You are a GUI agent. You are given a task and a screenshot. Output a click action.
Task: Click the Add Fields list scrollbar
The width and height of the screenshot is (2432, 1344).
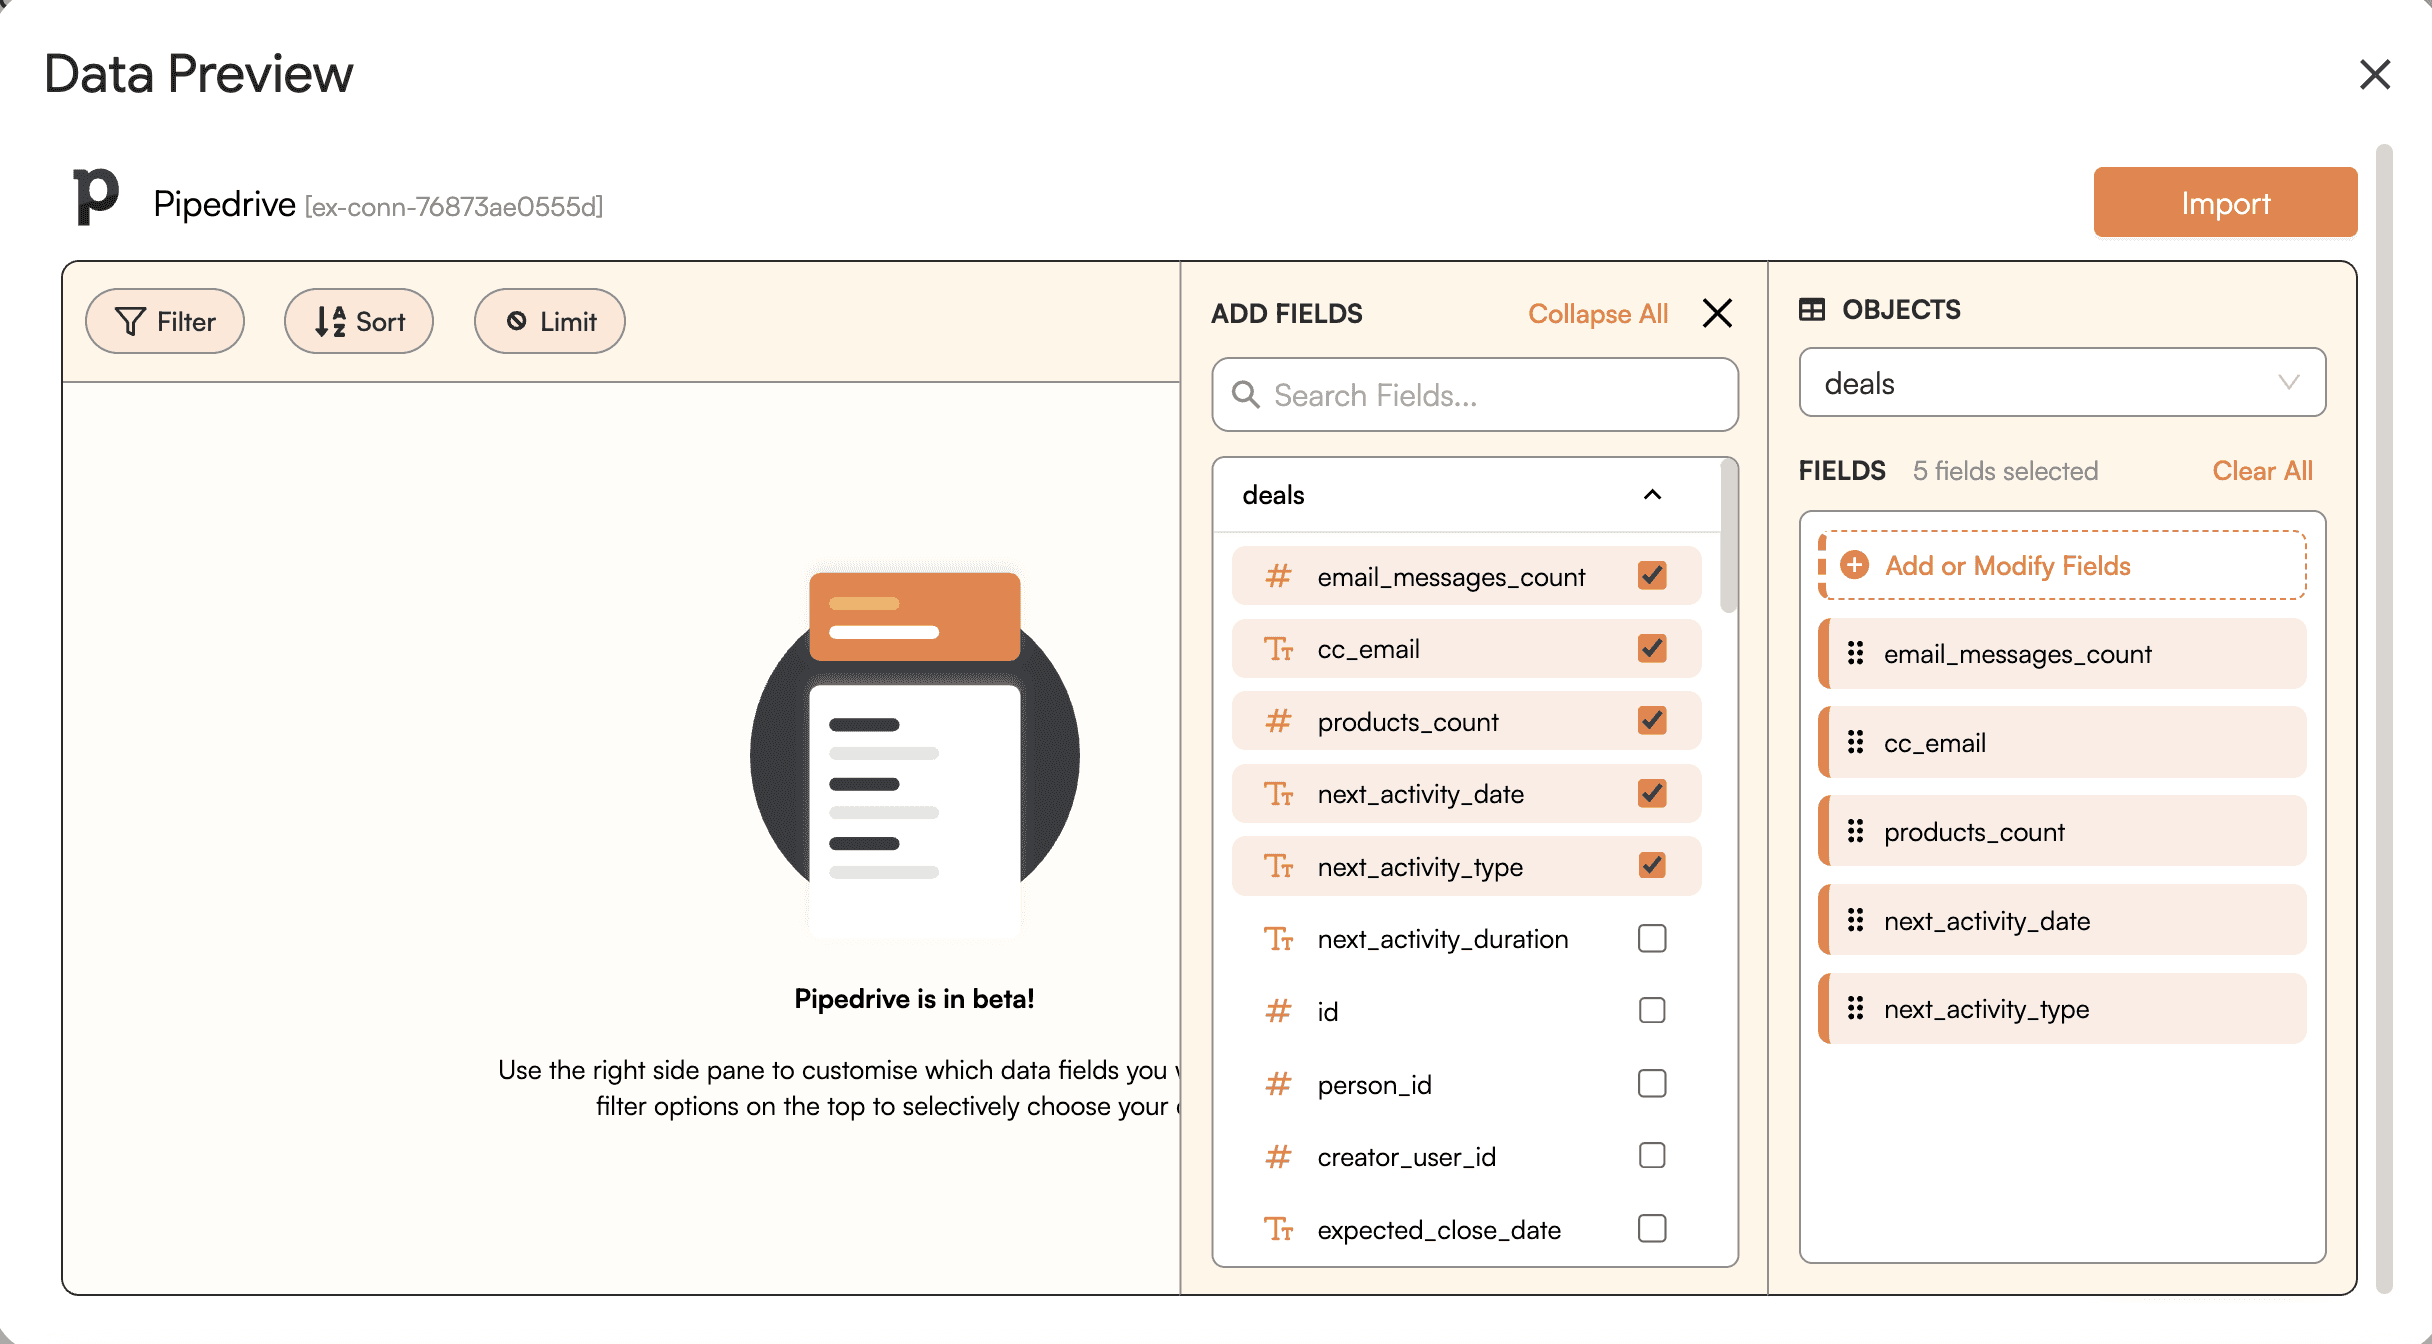point(1728,537)
